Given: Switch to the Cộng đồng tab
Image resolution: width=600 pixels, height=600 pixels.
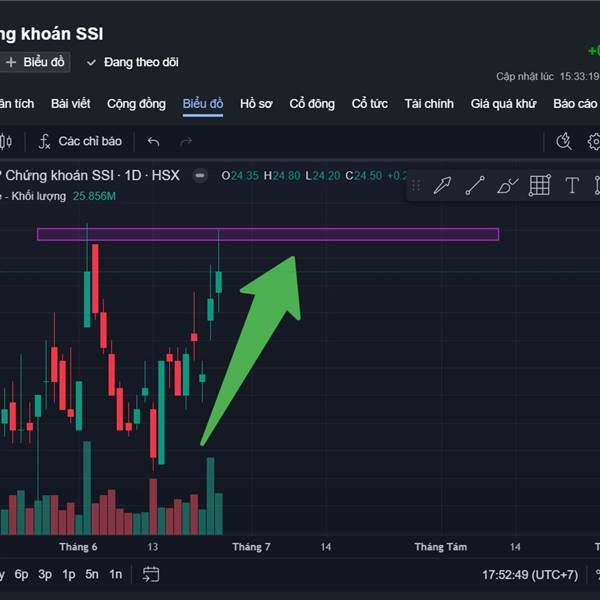Looking at the screenshot, I should 136,104.
